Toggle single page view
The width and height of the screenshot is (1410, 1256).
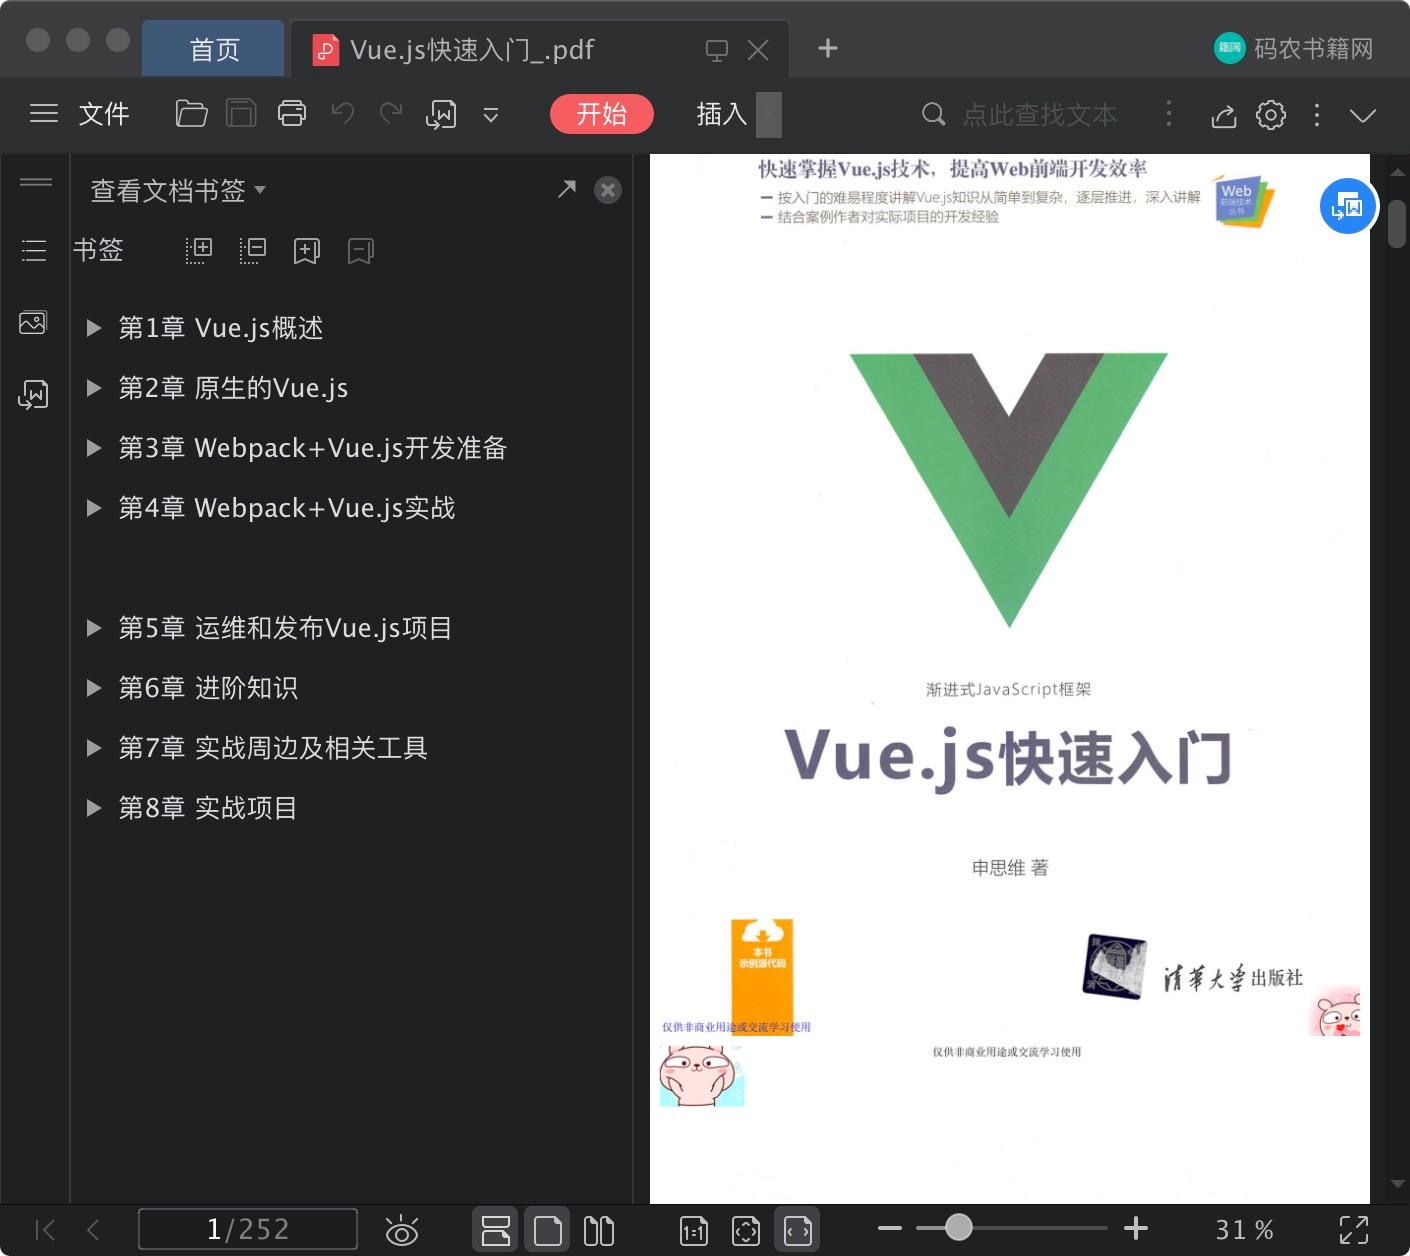click(x=548, y=1230)
